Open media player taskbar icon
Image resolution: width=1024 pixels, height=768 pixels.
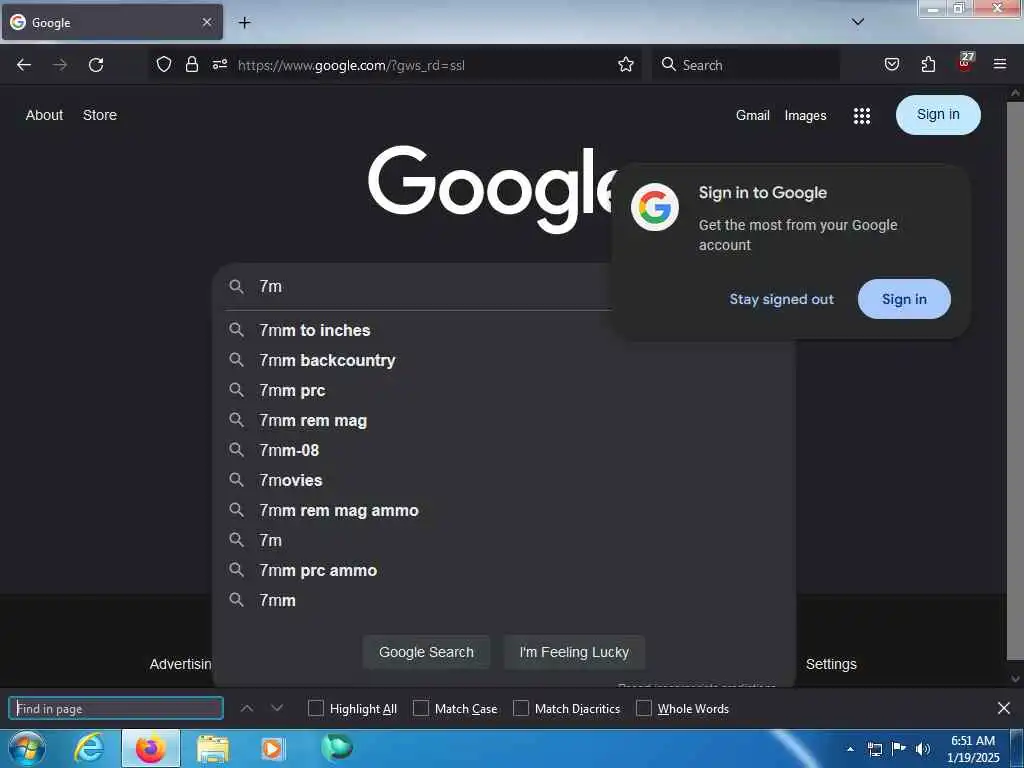[x=272, y=748]
